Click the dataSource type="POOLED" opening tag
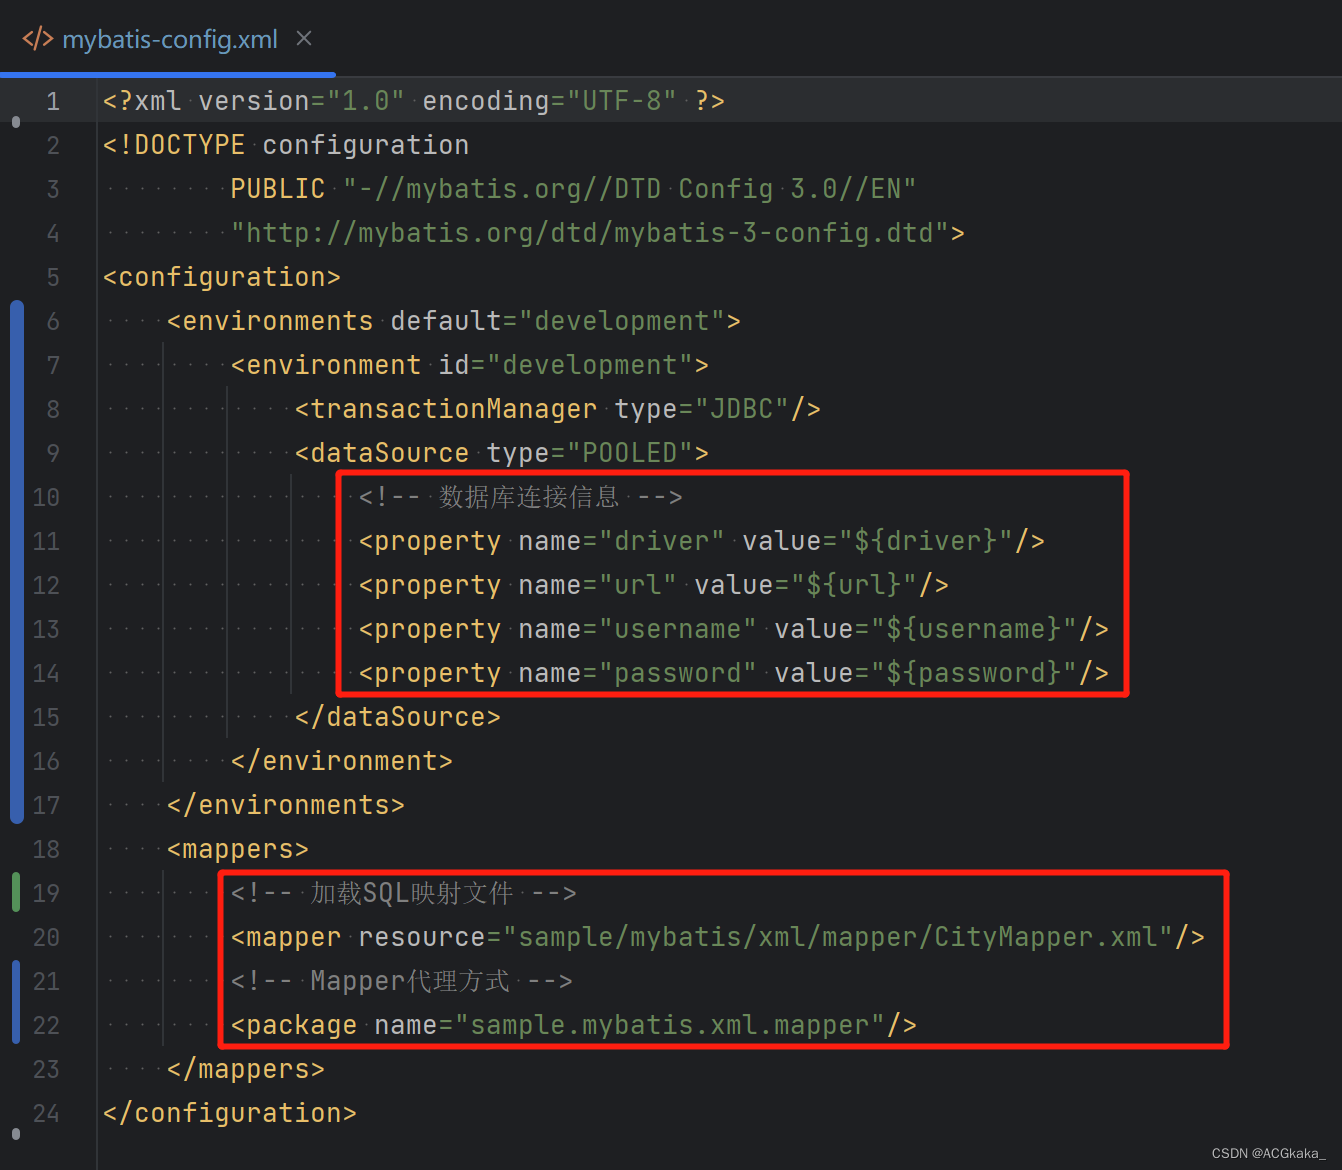Viewport: 1342px width, 1170px height. pos(502,453)
